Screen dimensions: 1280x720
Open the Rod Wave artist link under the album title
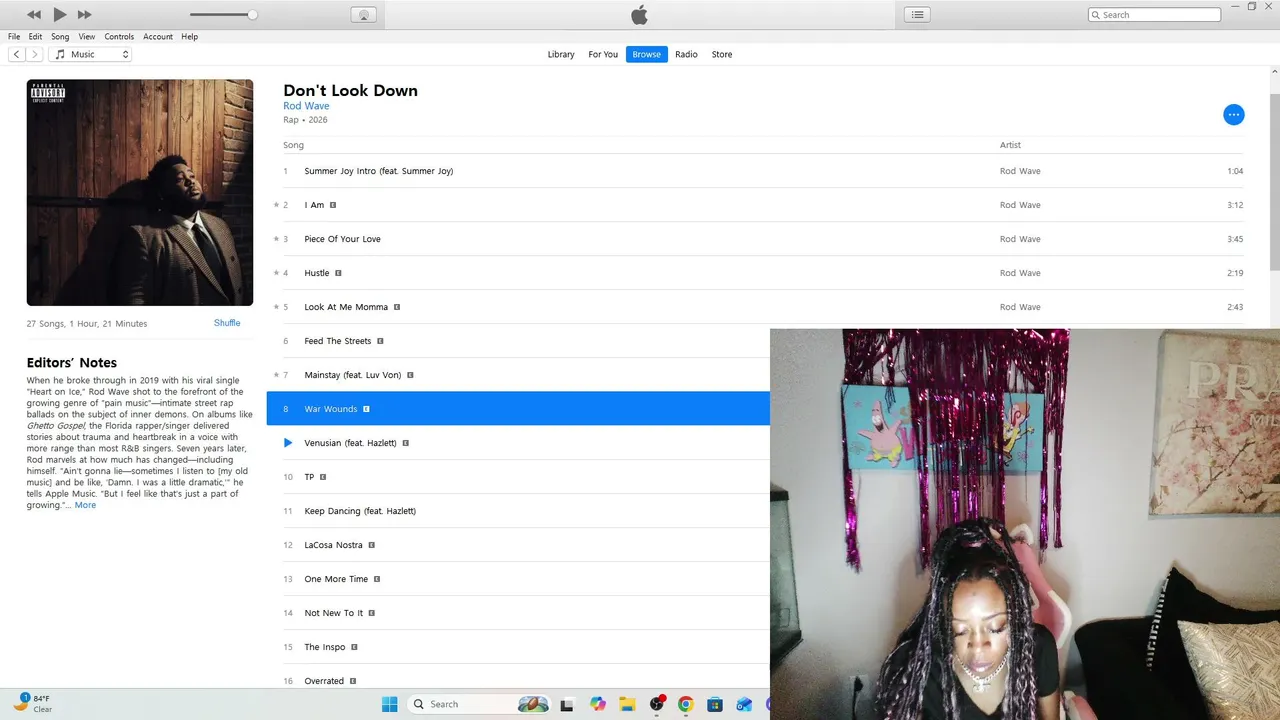click(306, 106)
